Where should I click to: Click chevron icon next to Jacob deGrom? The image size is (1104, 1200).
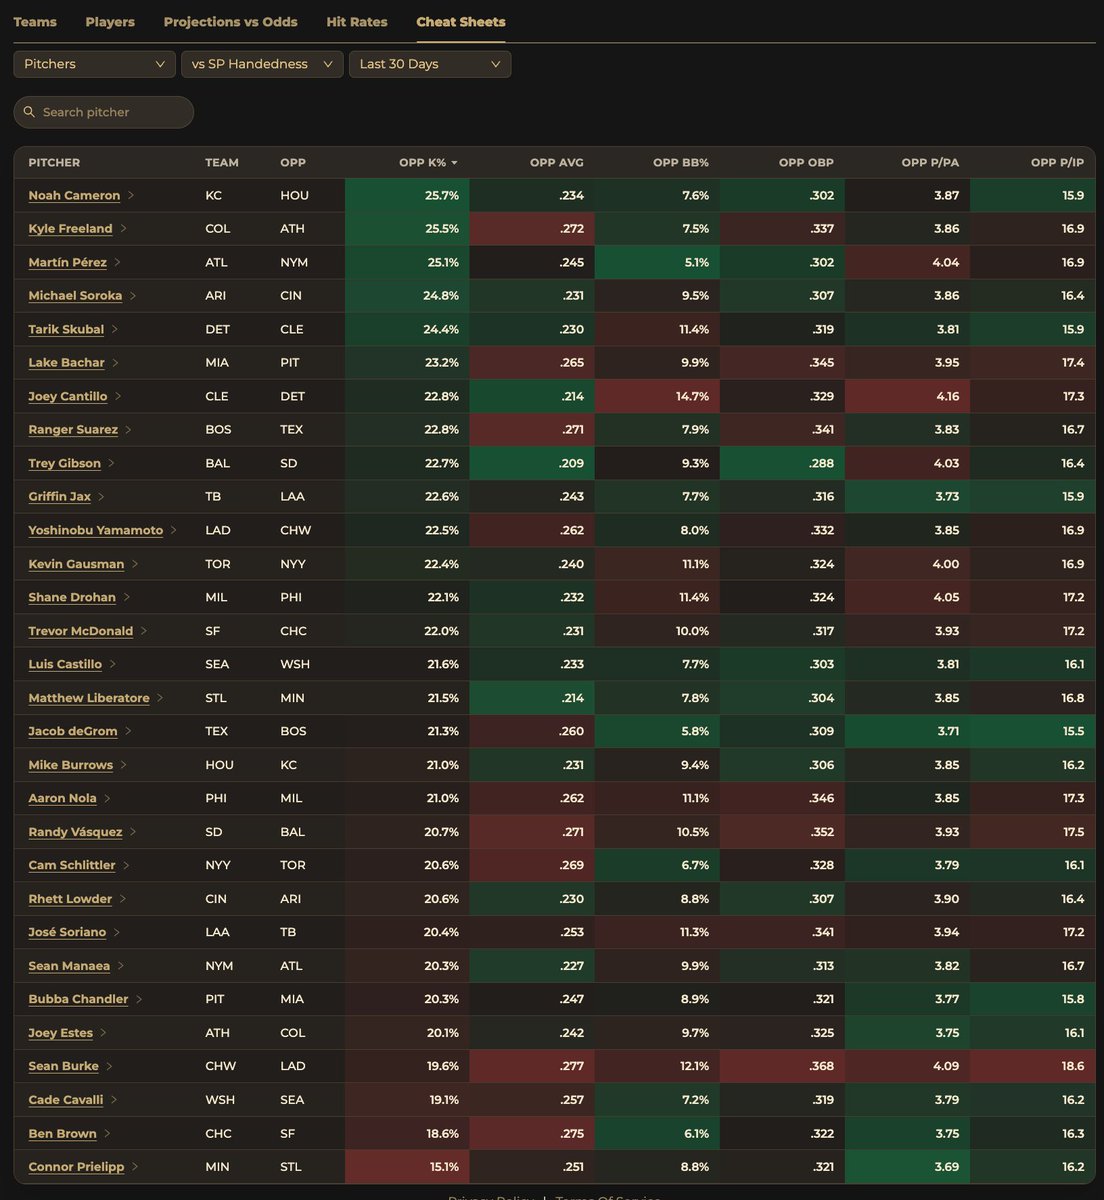click(128, 731)
